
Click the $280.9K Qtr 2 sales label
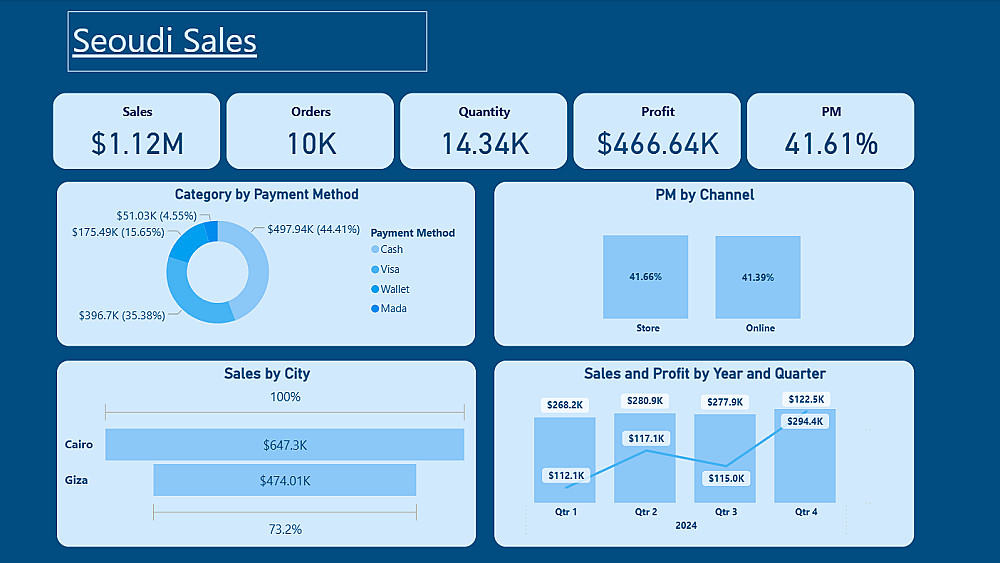645,401
